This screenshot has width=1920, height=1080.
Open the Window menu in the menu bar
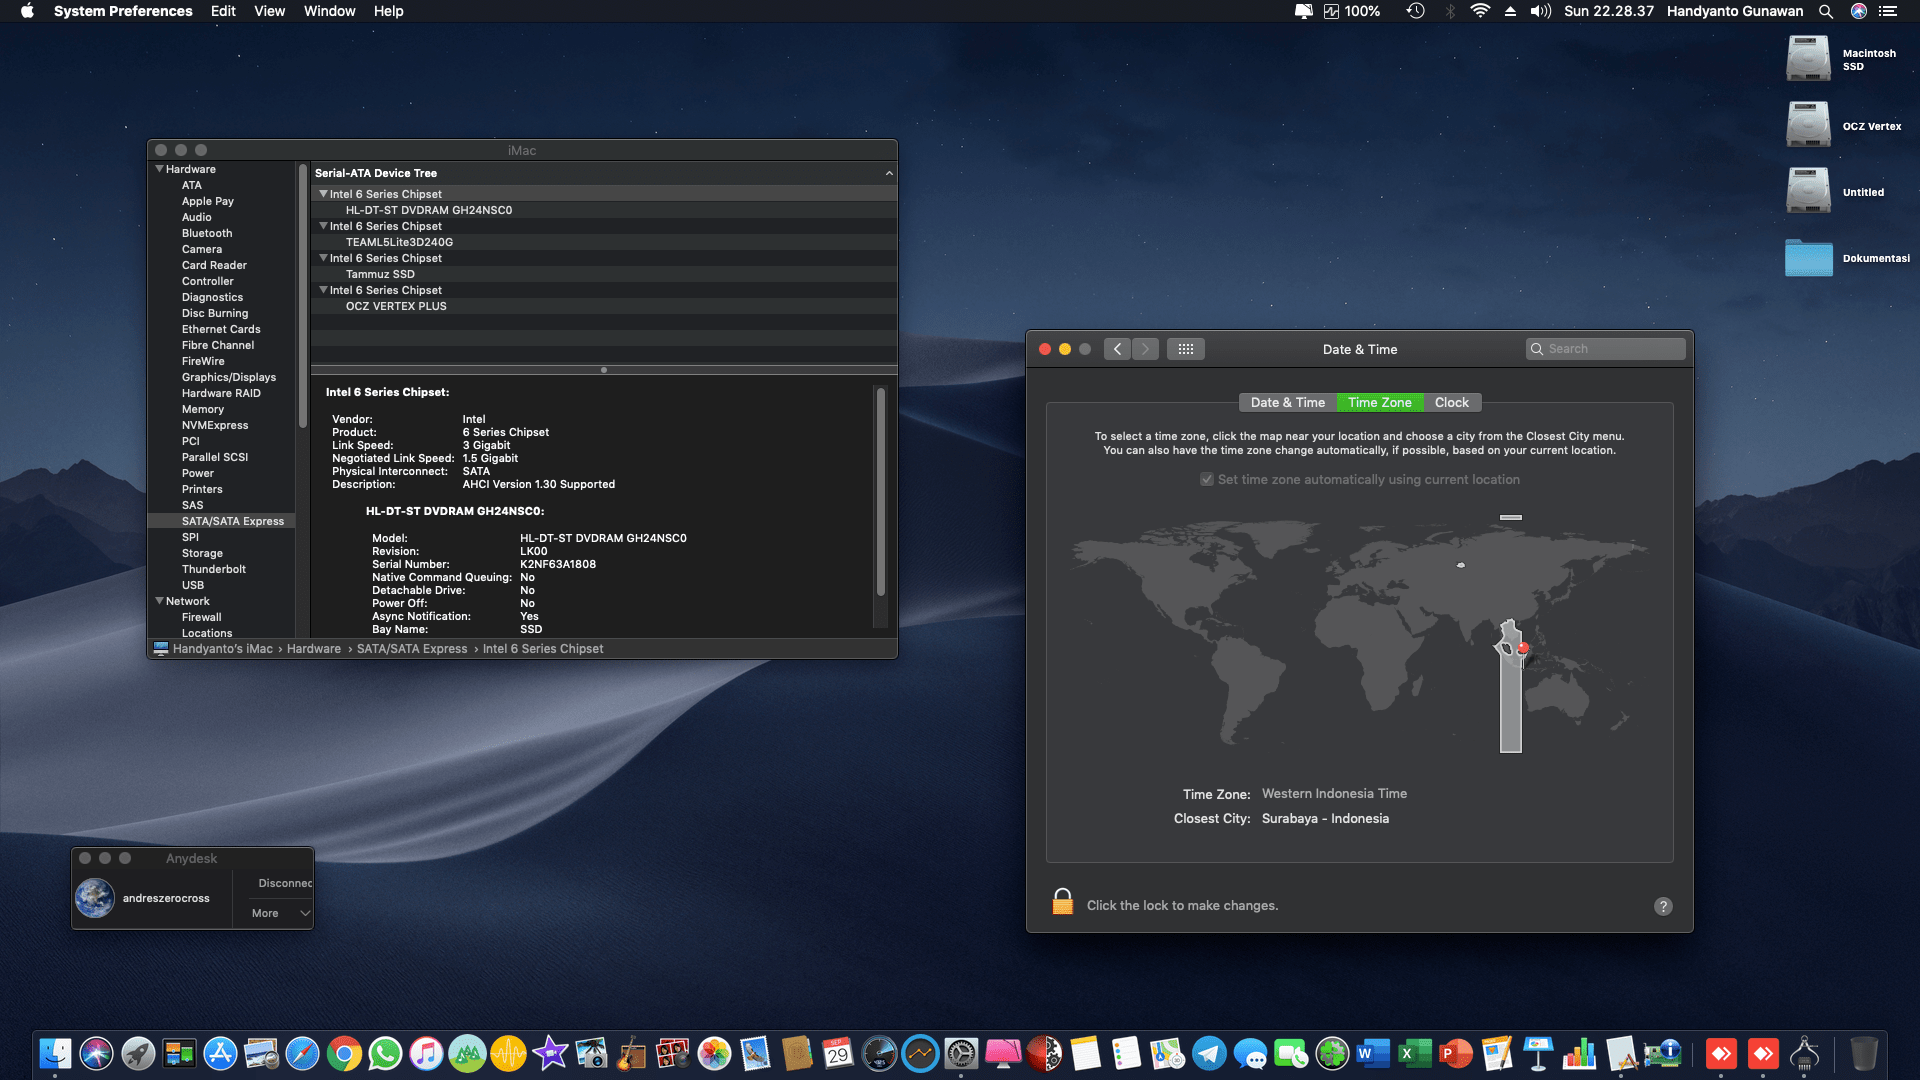(x=329, y=11)
